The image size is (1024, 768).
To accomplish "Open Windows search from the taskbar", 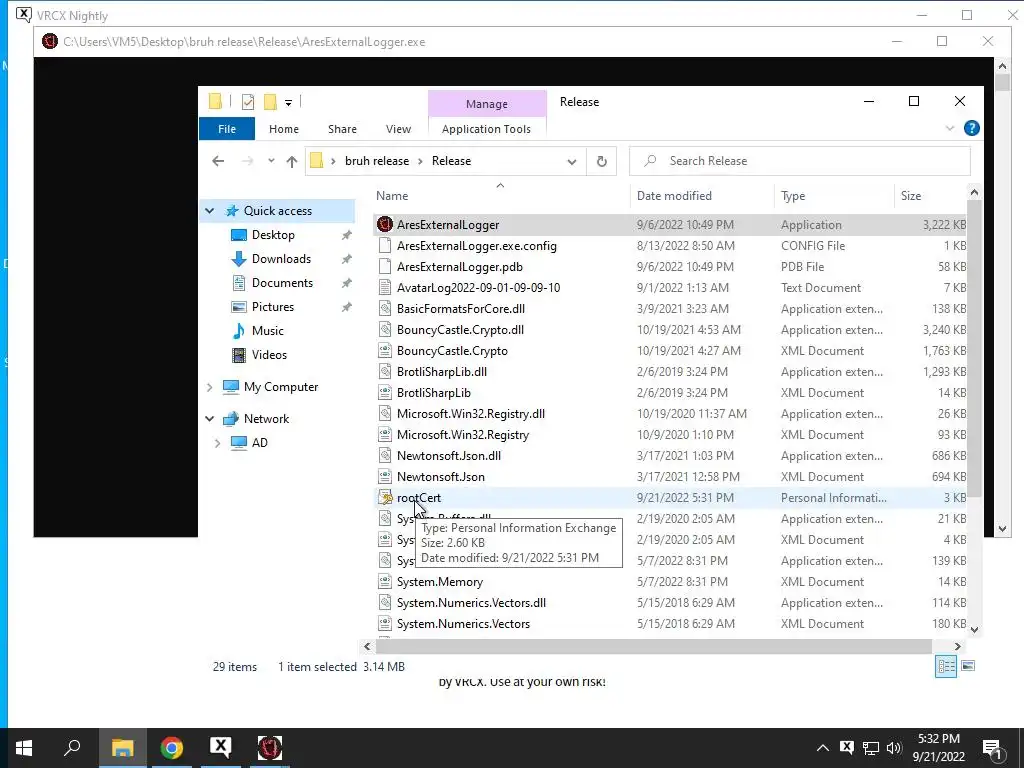I will pyautogui.click(x=72, y=748).
